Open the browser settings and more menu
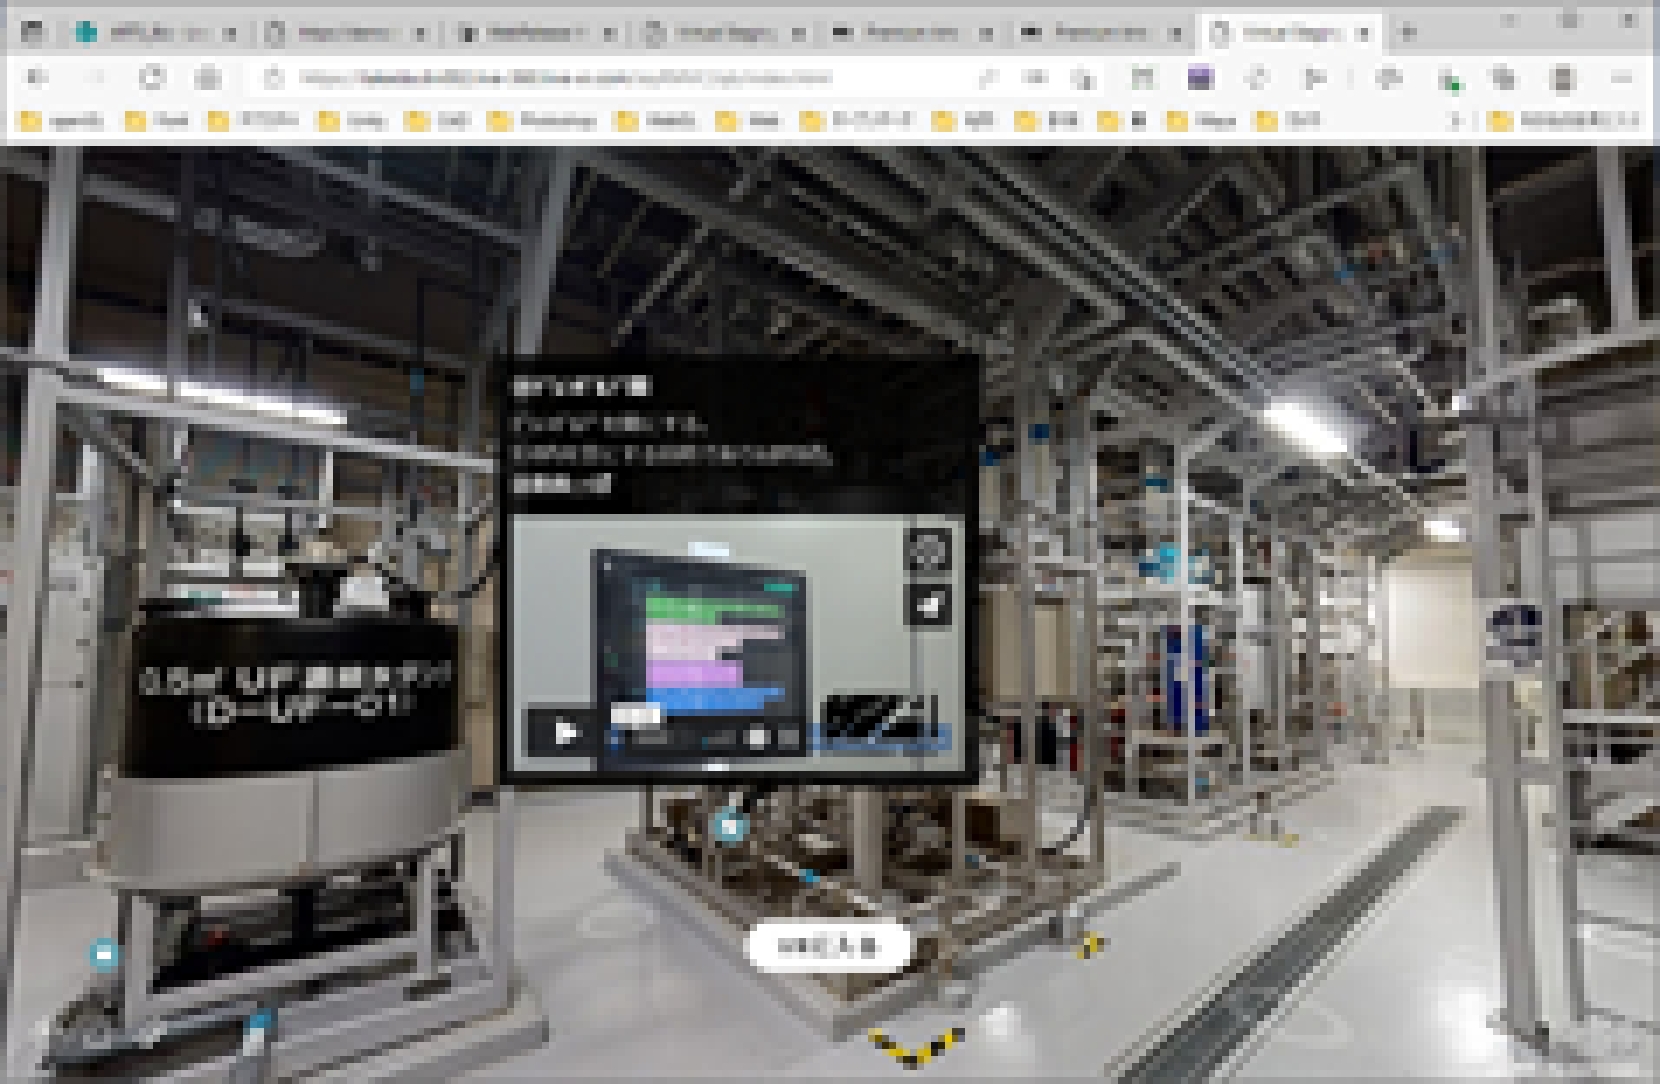Screen dimensions: 1660x1084 (x=1622, y=78)
